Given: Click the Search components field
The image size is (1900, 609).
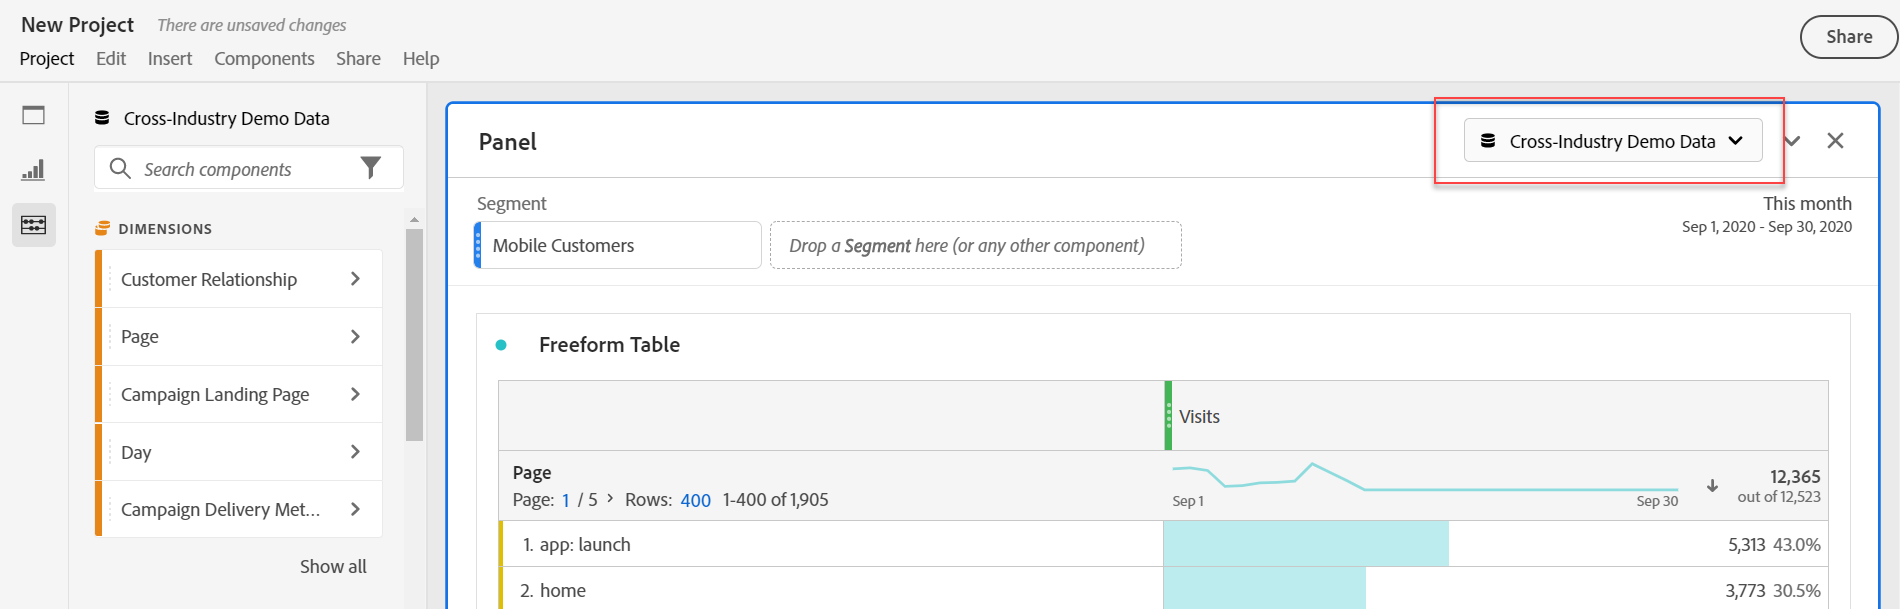Looking at the screenshot, I should tap(240, 169).
